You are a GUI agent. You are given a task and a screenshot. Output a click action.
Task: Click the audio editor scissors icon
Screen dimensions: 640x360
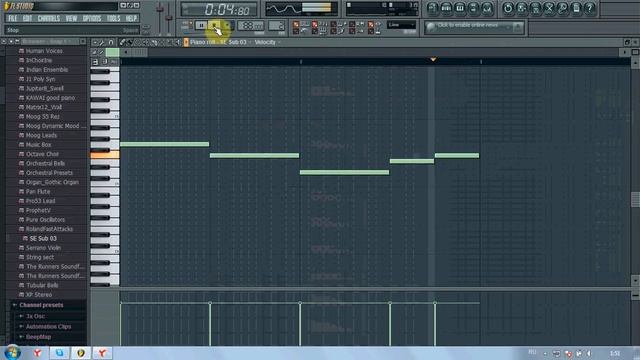point(549,8)
